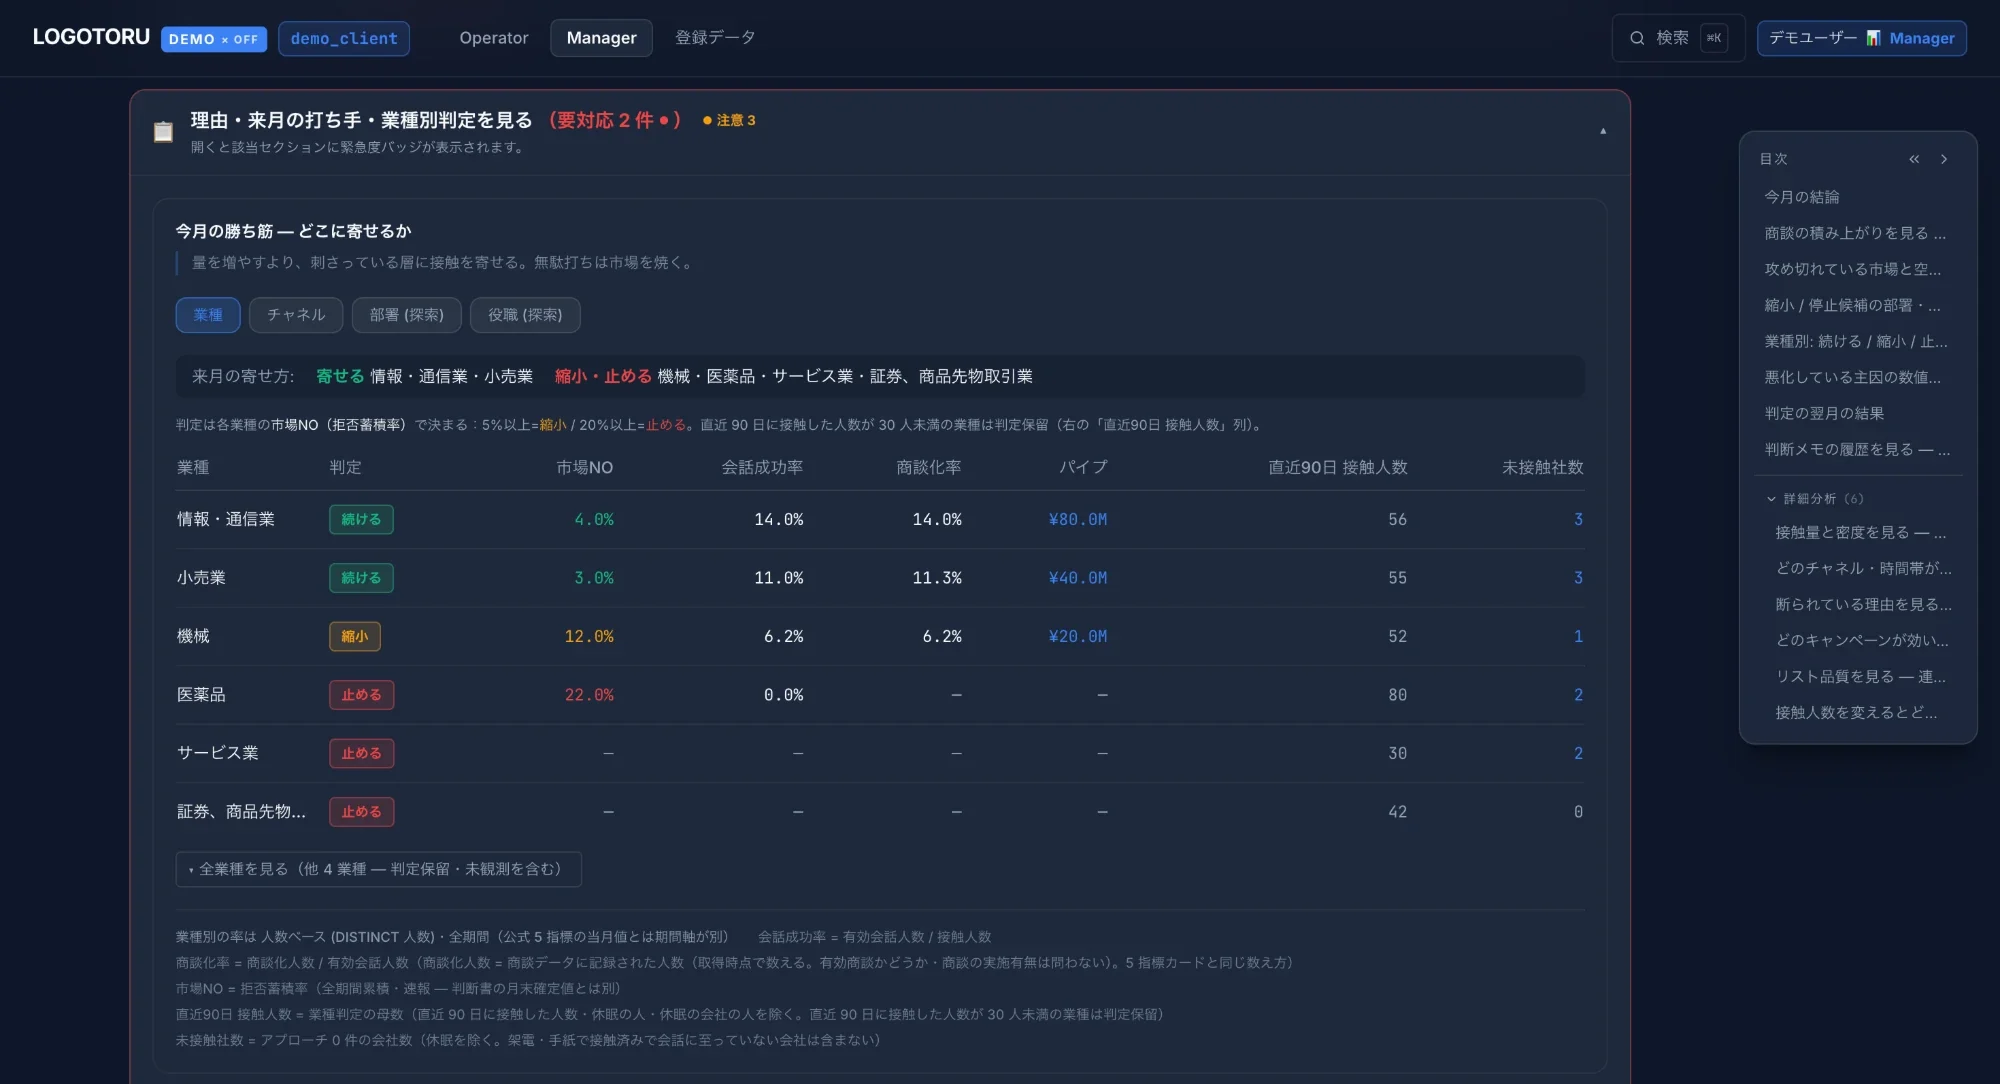Open 未接触社数 link 2 for サービス業
The width and height of the screenshot is (2000, 1084).
[1578, 754]
